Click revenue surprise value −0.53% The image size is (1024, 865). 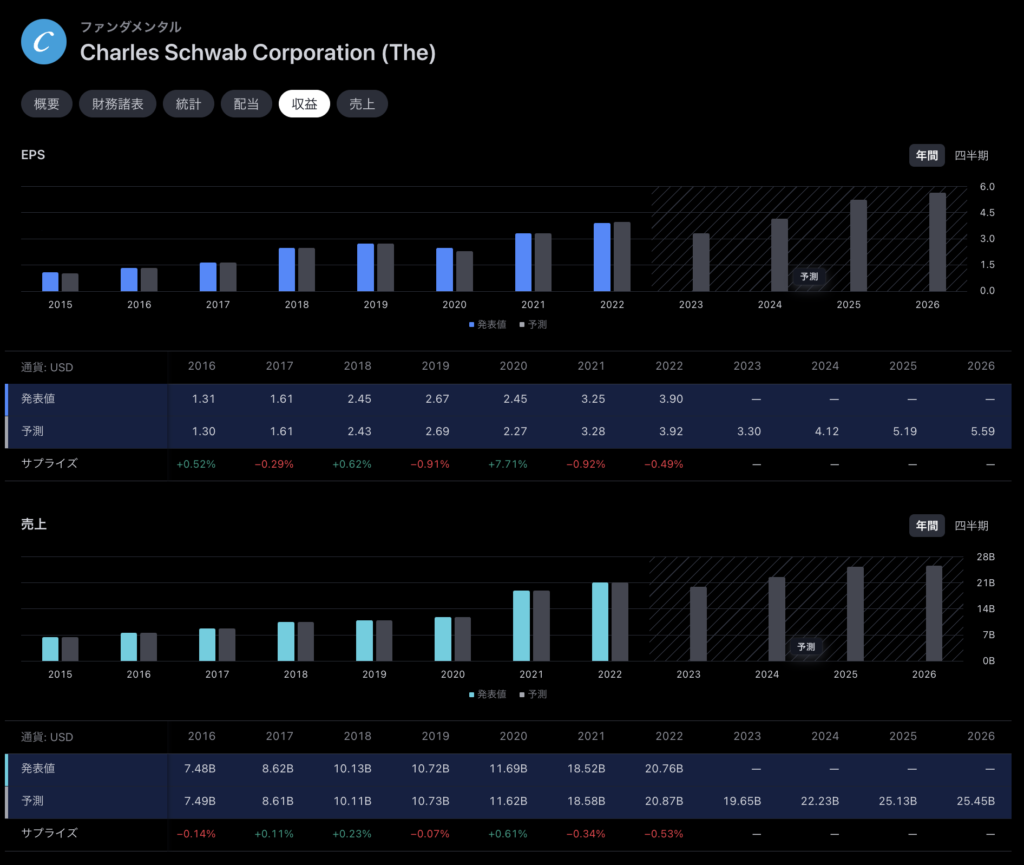click(x=664, y=834)
